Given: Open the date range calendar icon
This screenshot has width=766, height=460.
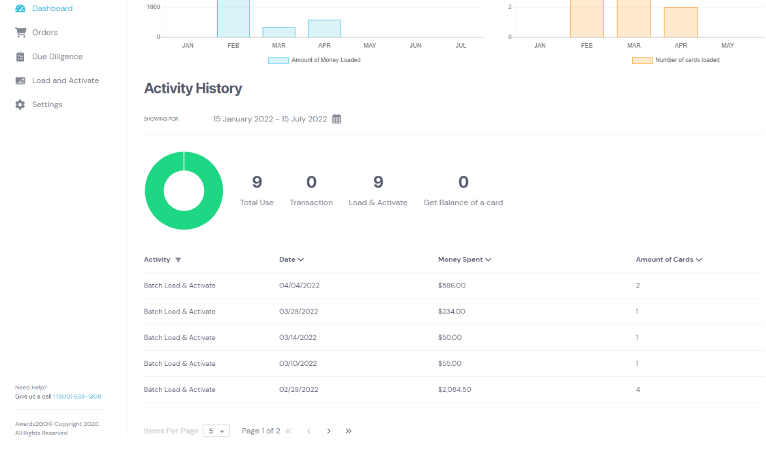Looking at the screenshot, I should pyautogui.click(x=337, y=119).
